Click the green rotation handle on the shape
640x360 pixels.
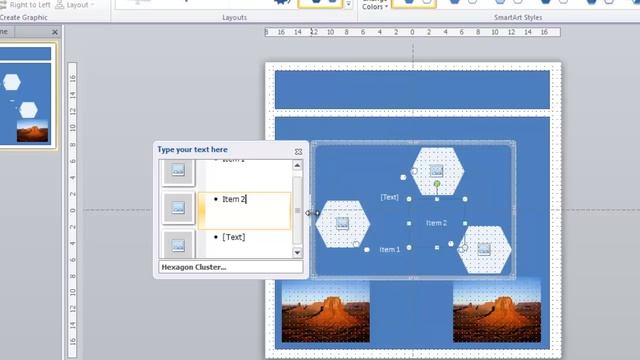click(x=437, y=184)
